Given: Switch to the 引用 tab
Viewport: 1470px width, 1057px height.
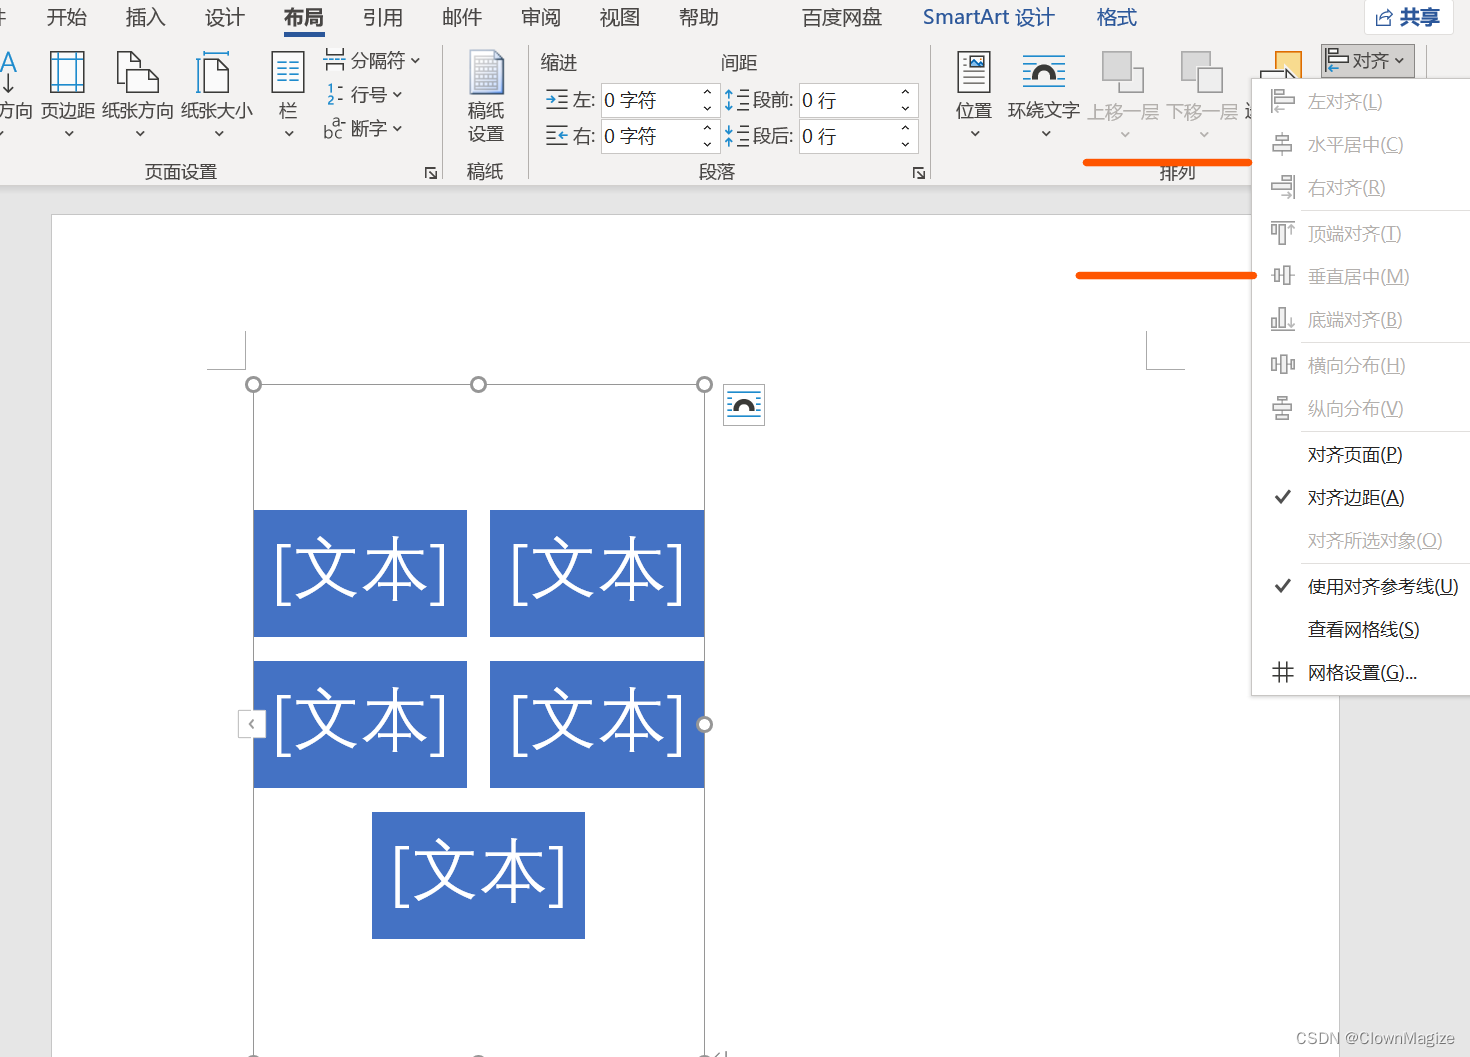Looking at the screenshot, I should pos(383,17).
